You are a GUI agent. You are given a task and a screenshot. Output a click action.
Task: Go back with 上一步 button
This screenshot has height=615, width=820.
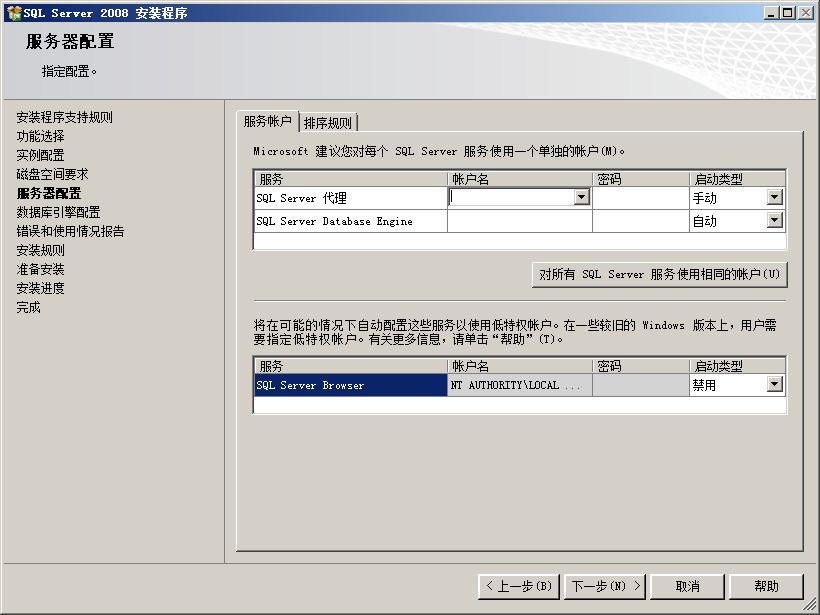coord(518,586)
